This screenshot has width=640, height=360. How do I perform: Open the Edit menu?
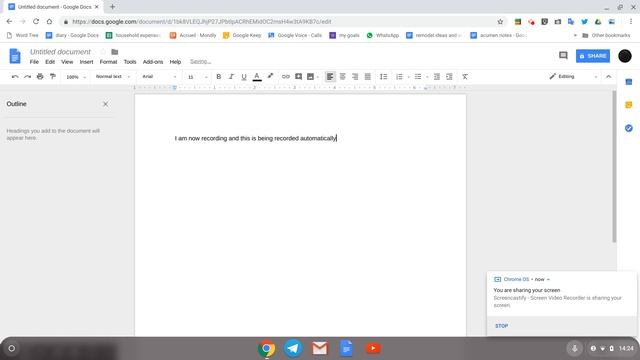[50, 62]
